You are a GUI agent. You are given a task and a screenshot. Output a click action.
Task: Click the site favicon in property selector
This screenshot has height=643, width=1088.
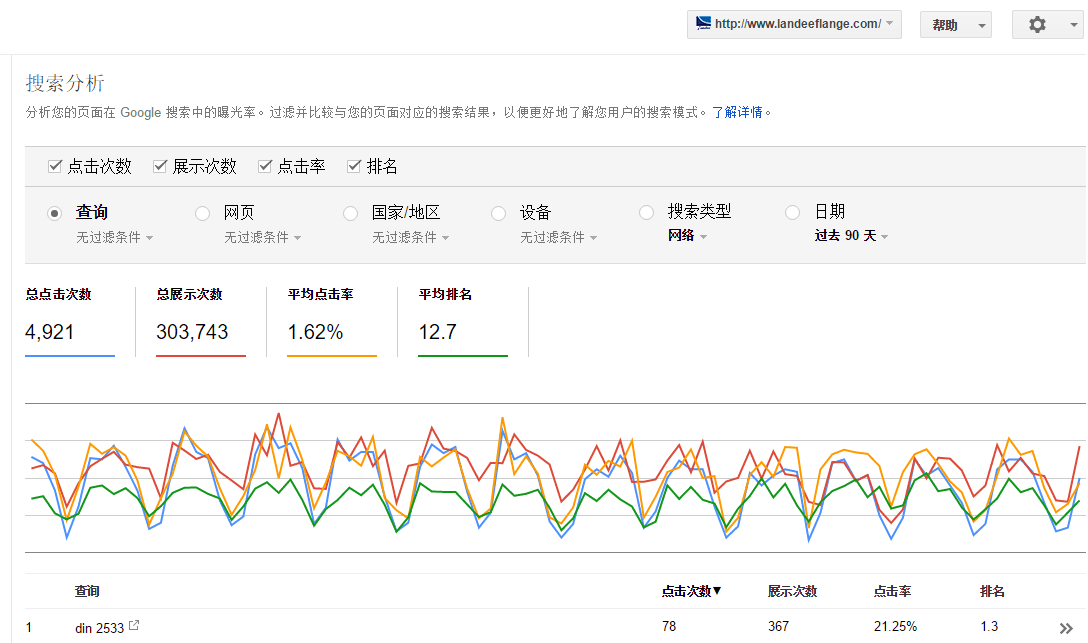click(x=703, y=23)
